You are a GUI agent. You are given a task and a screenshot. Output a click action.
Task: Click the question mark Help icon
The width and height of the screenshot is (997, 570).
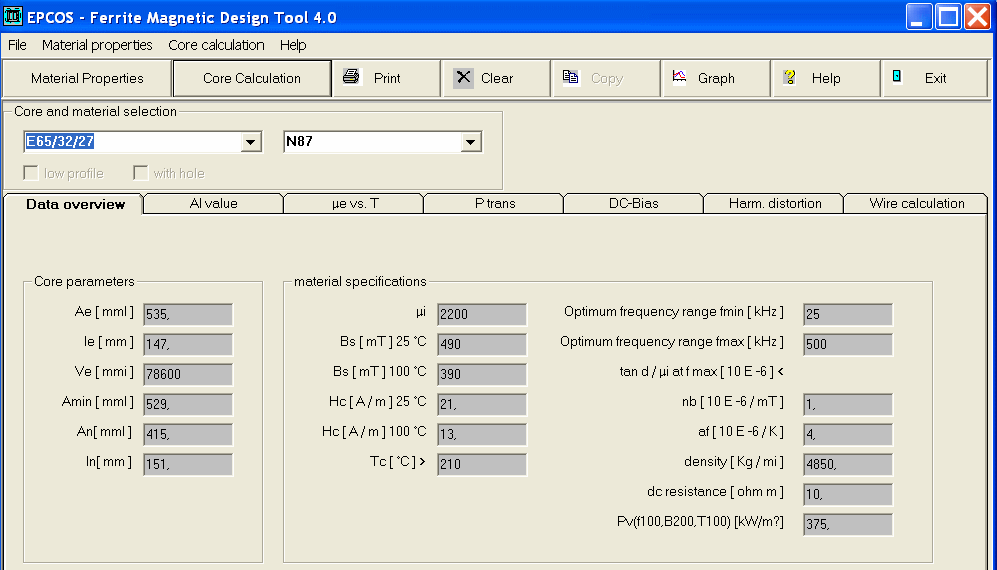(x=790, y=77)
